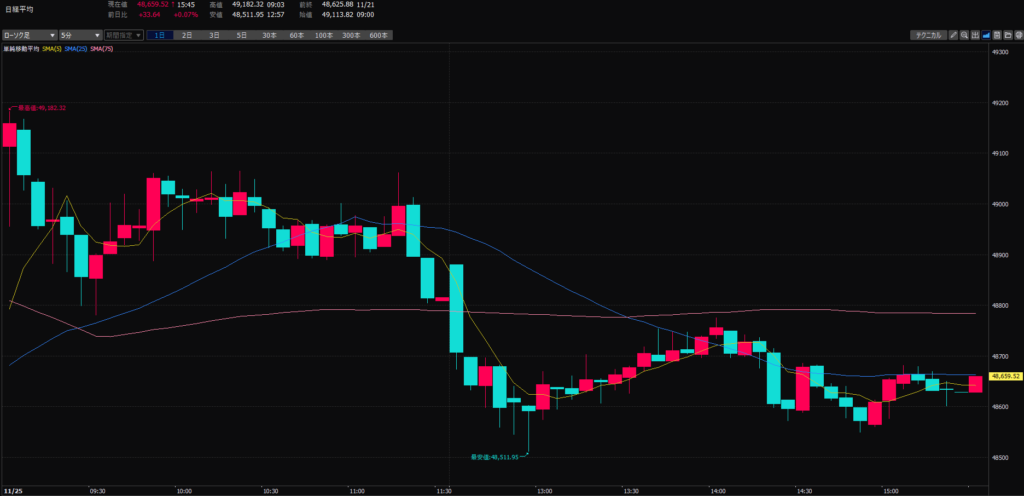Click the SMA(5) legend label
Viewport: 1024px width, 496px height.
point(51,47)
